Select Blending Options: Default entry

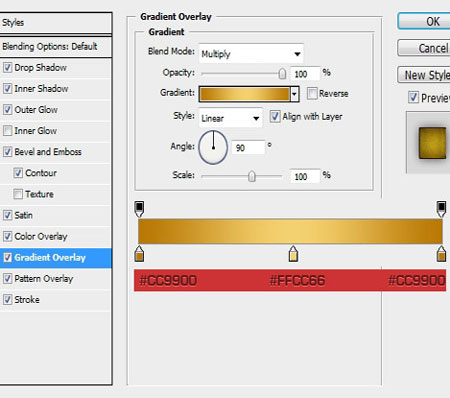[x=50, y=46]
